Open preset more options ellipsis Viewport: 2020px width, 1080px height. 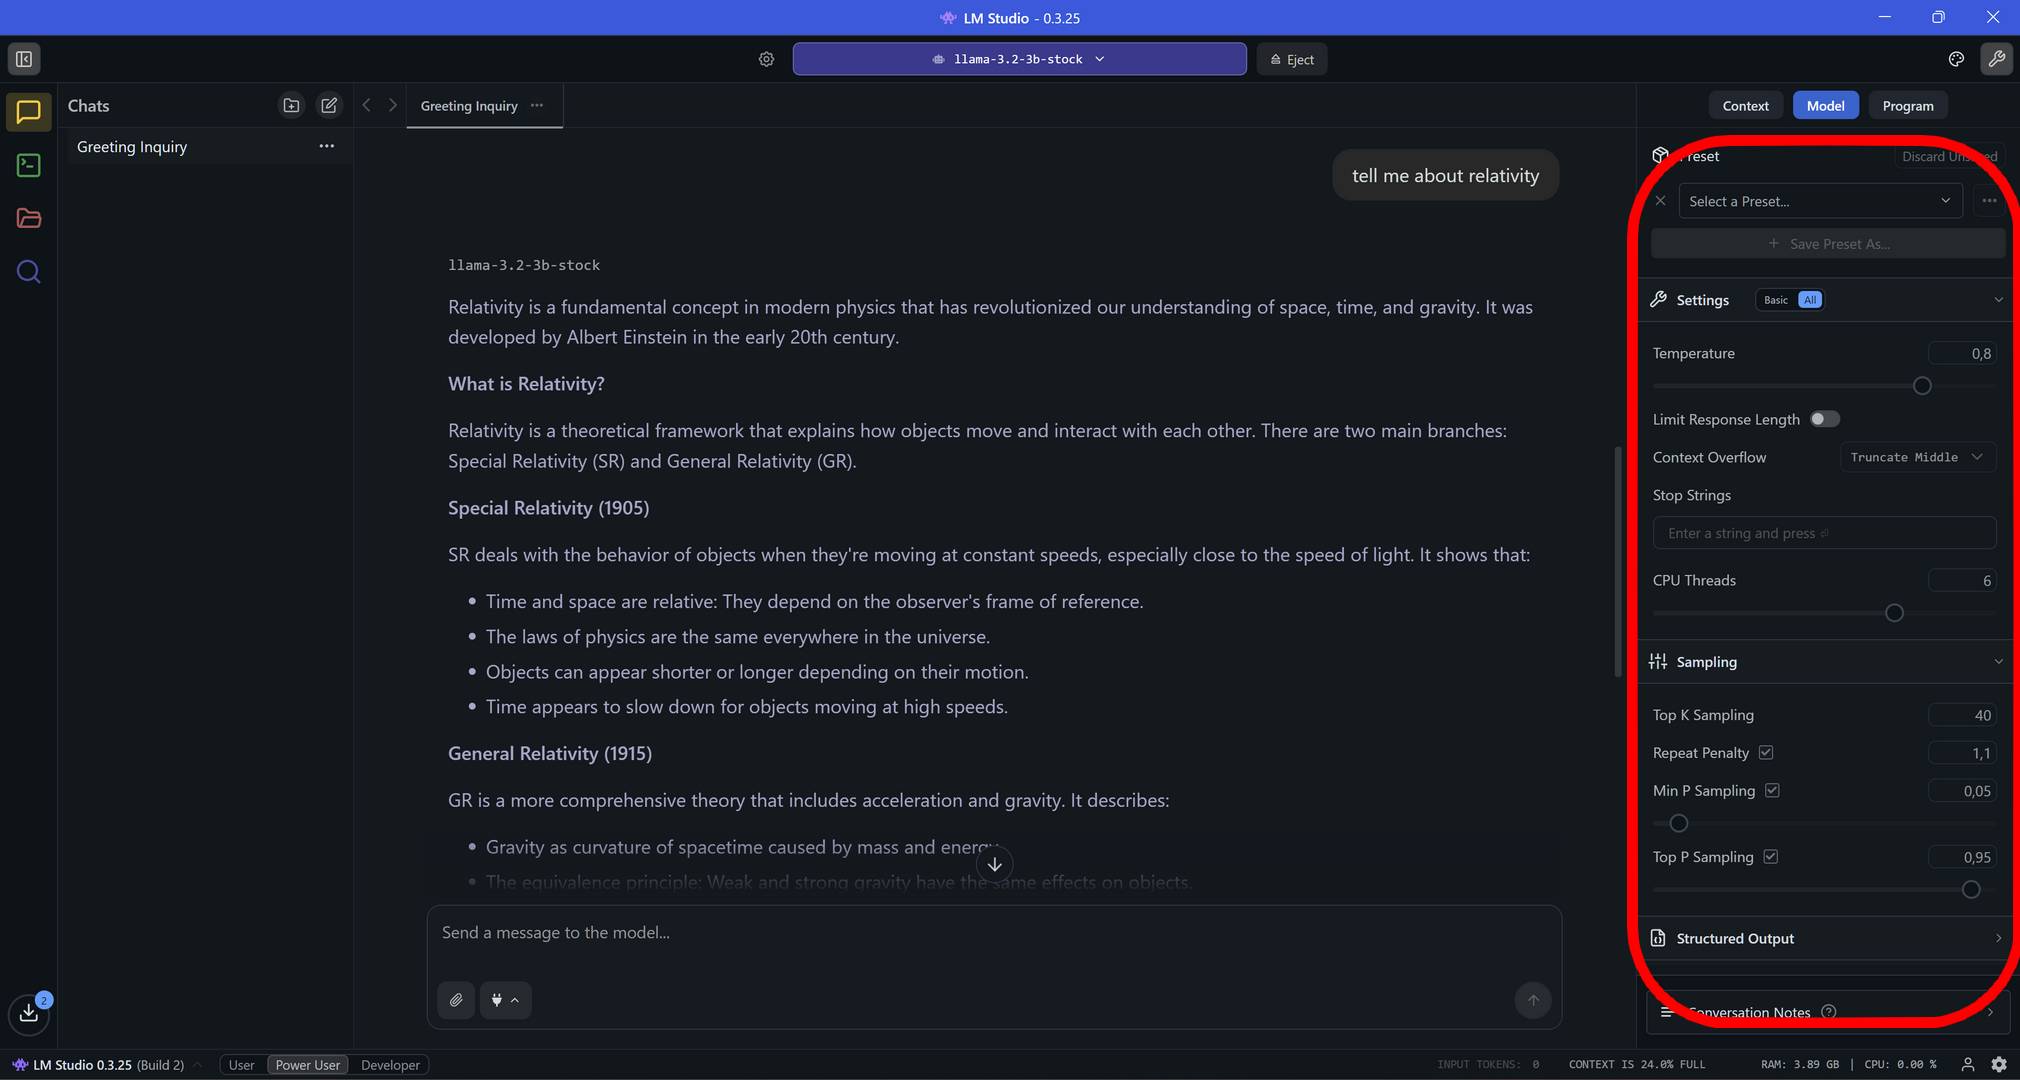point(1989,201)
